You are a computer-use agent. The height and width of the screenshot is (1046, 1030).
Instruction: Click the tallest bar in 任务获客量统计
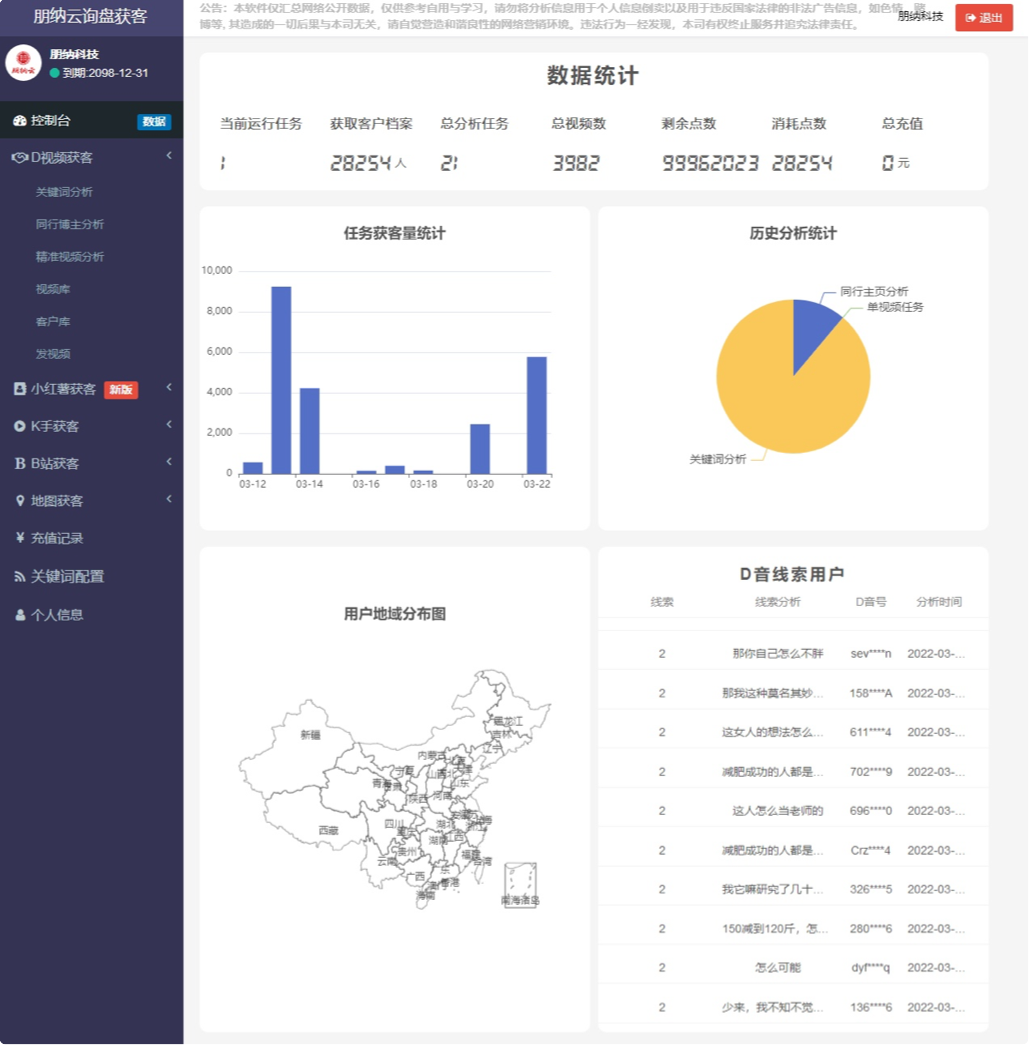pos(281,380)
